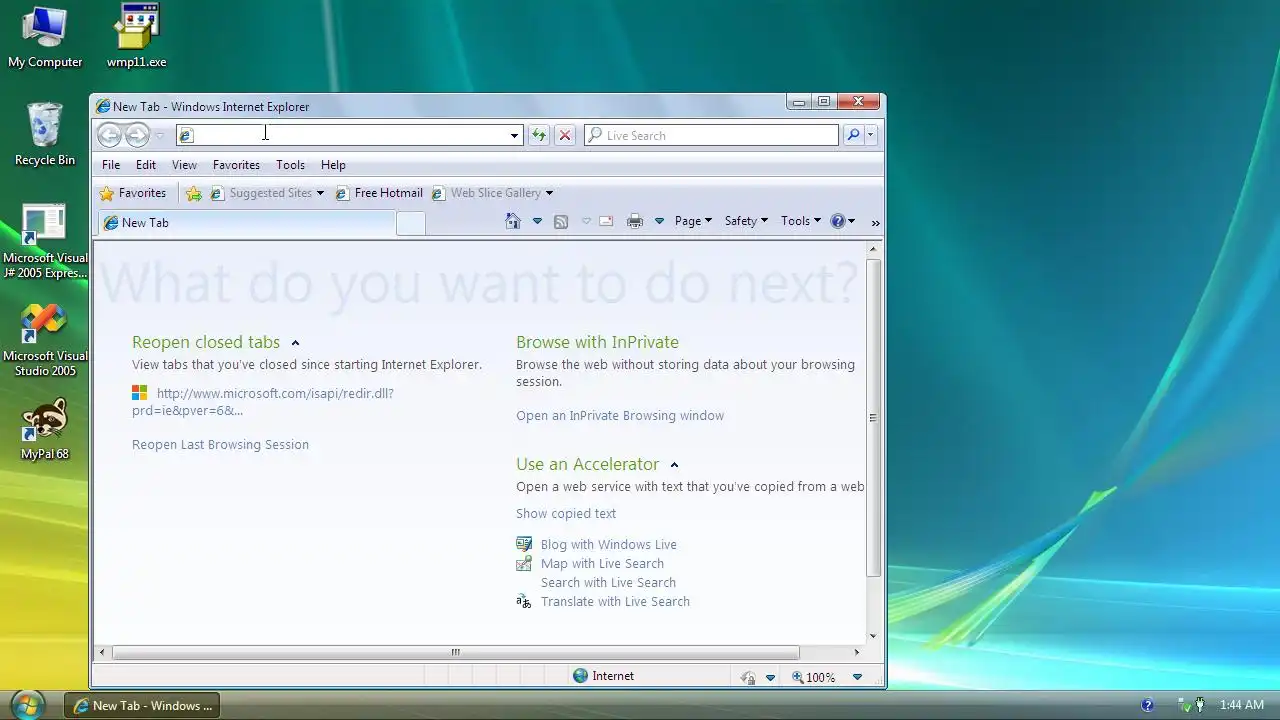Select the Recycle Bin desktop icon
Image resolution: width=1280 pixels, height=720 pixels.
click(x=45, y=135)
